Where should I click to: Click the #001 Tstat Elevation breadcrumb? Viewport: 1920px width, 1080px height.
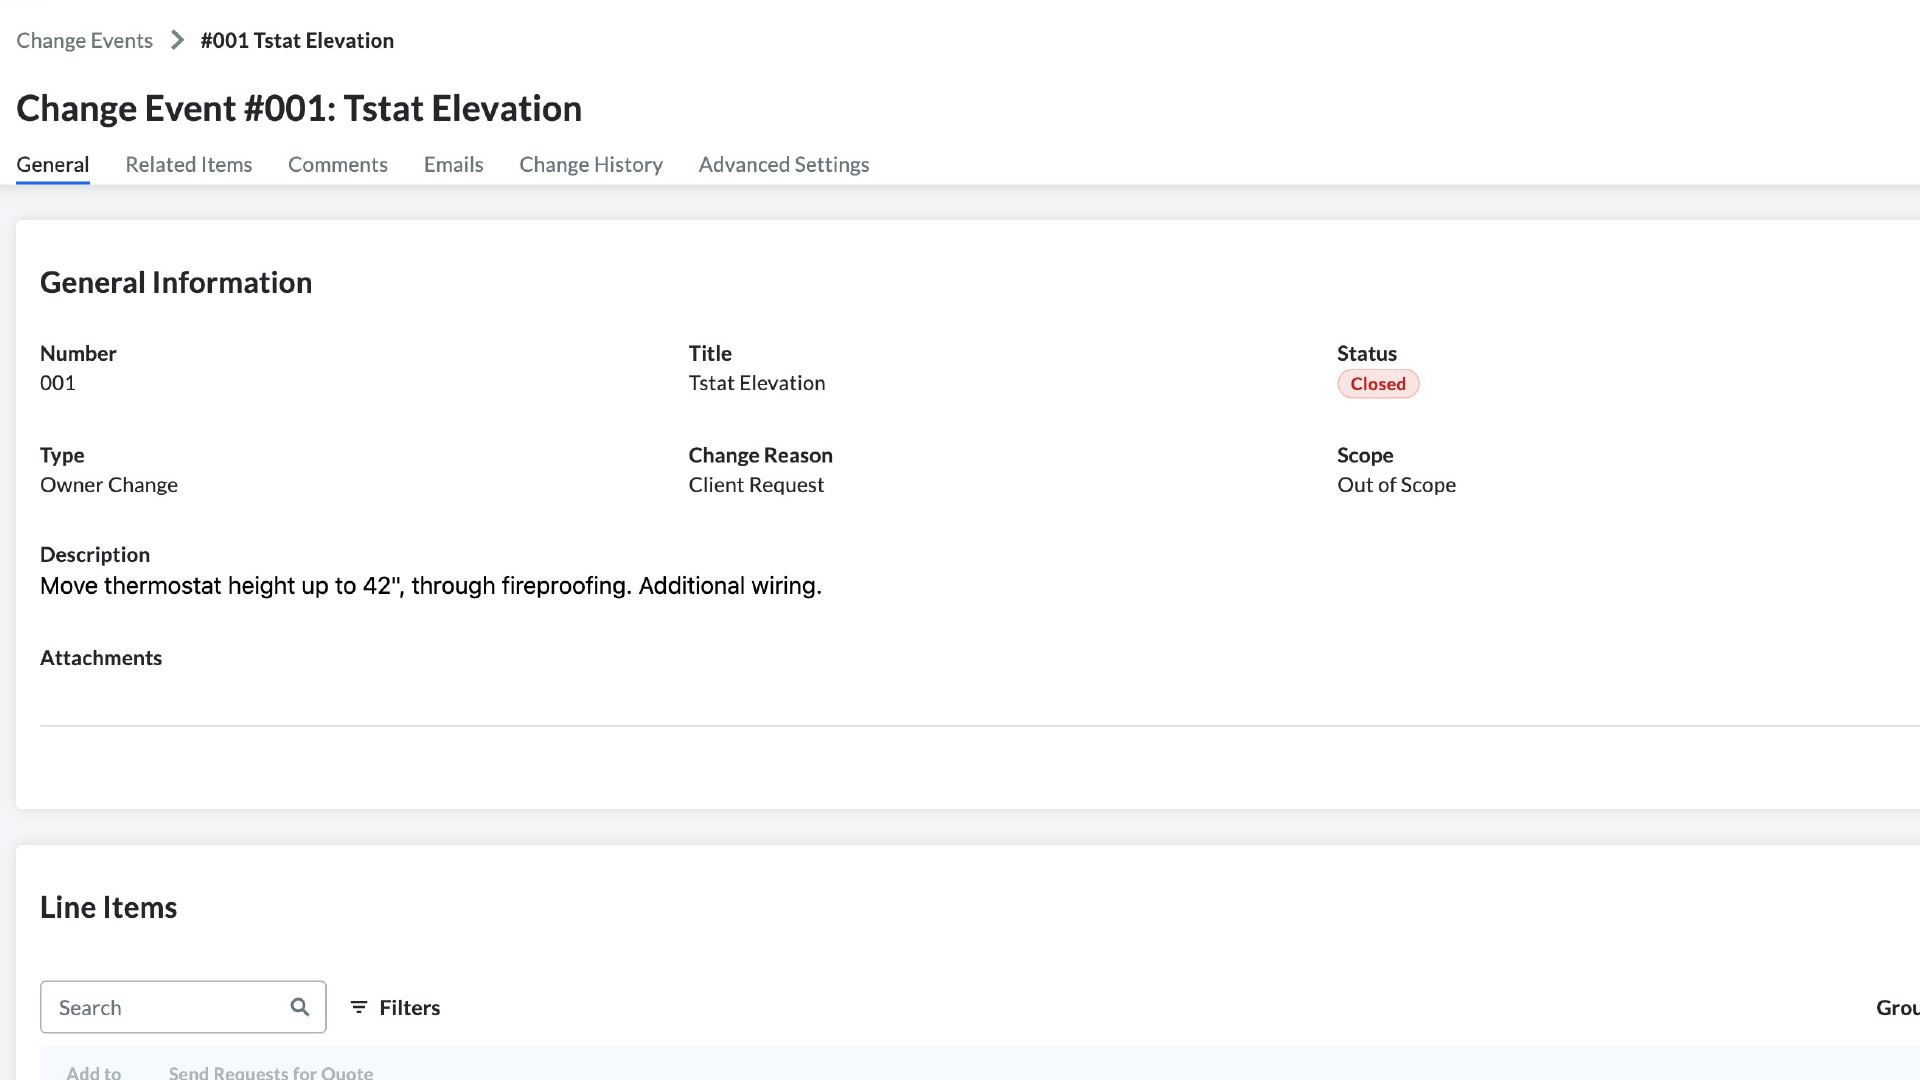click(x=297, y=40)
